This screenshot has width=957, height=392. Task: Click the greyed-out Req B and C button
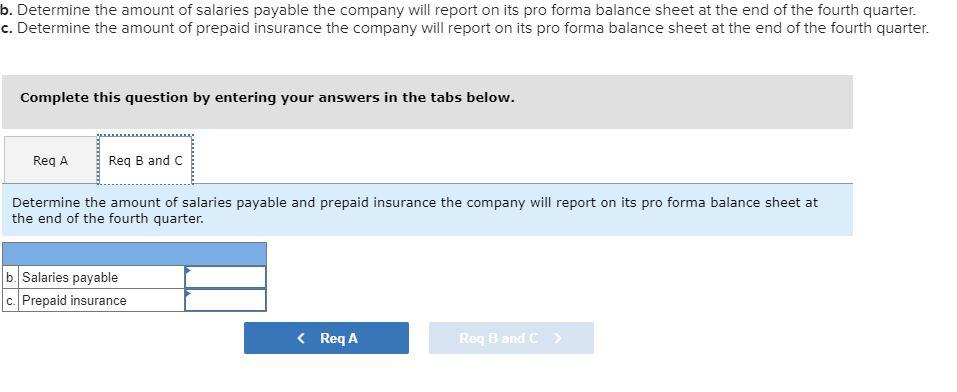(x=511, y=338)
